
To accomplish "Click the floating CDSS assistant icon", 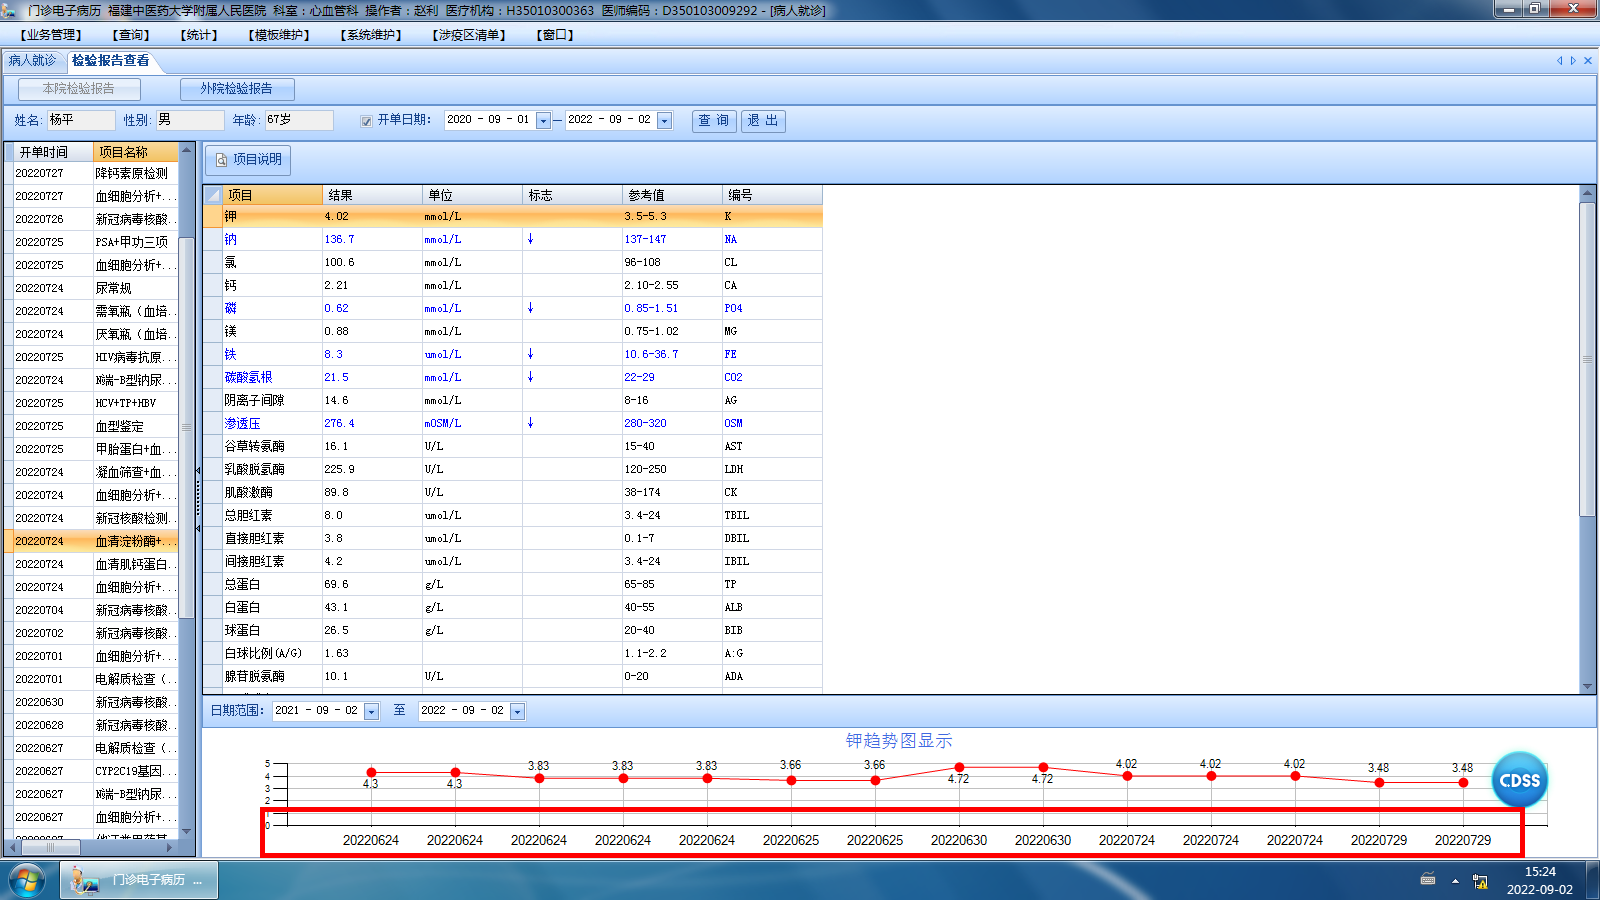I will pyautogui.click(x=1519, y=780).
